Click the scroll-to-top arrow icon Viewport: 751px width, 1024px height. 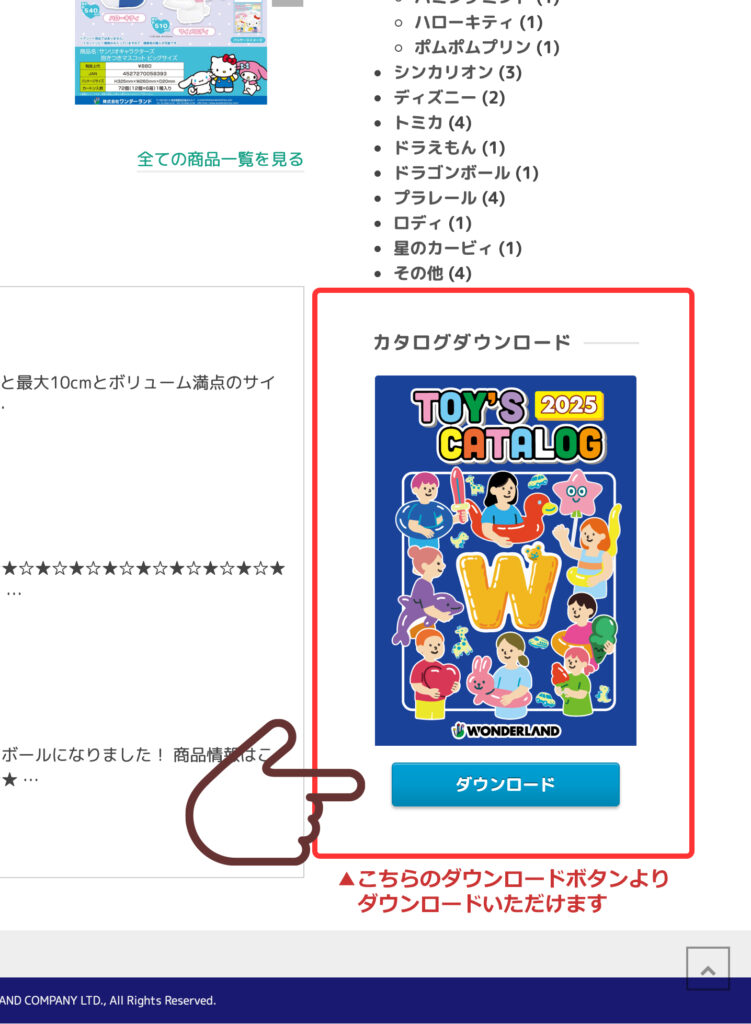point(708,968)
